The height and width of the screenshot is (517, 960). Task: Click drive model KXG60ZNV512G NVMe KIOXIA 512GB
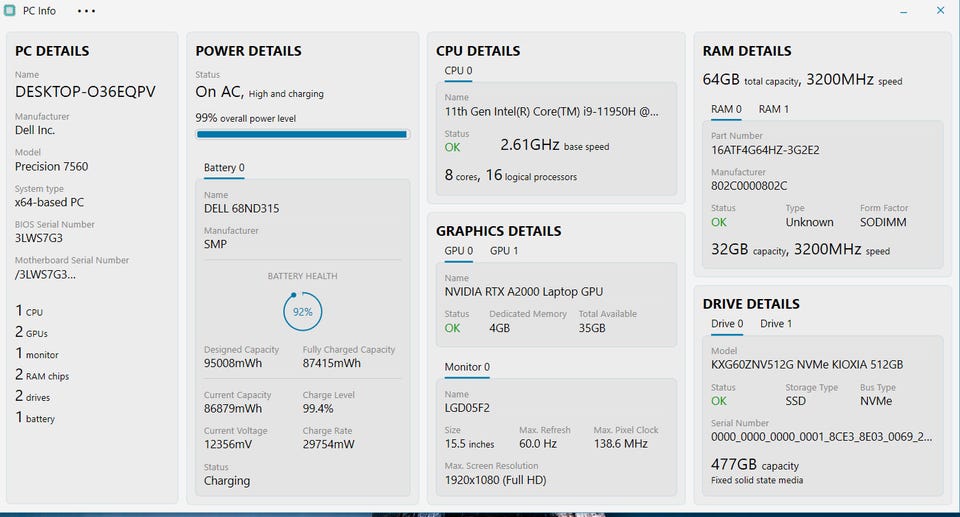point(807,364)
